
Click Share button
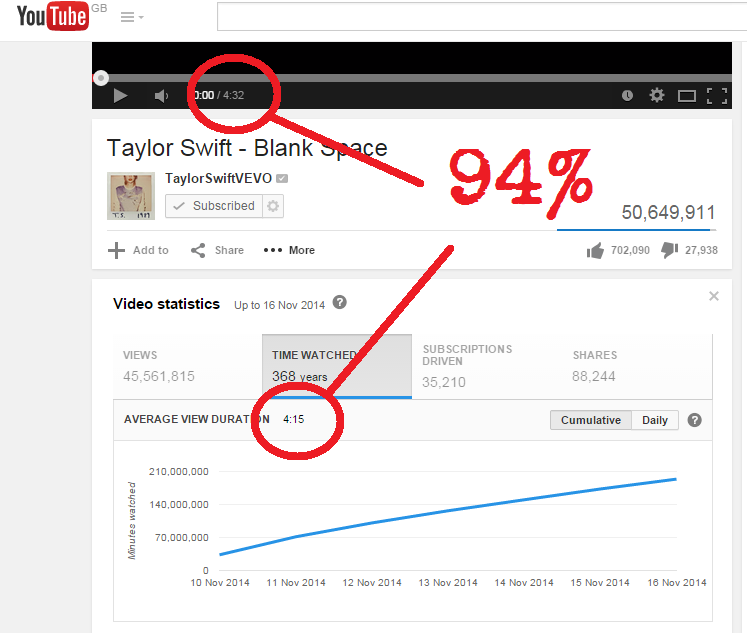click(217, 250)
